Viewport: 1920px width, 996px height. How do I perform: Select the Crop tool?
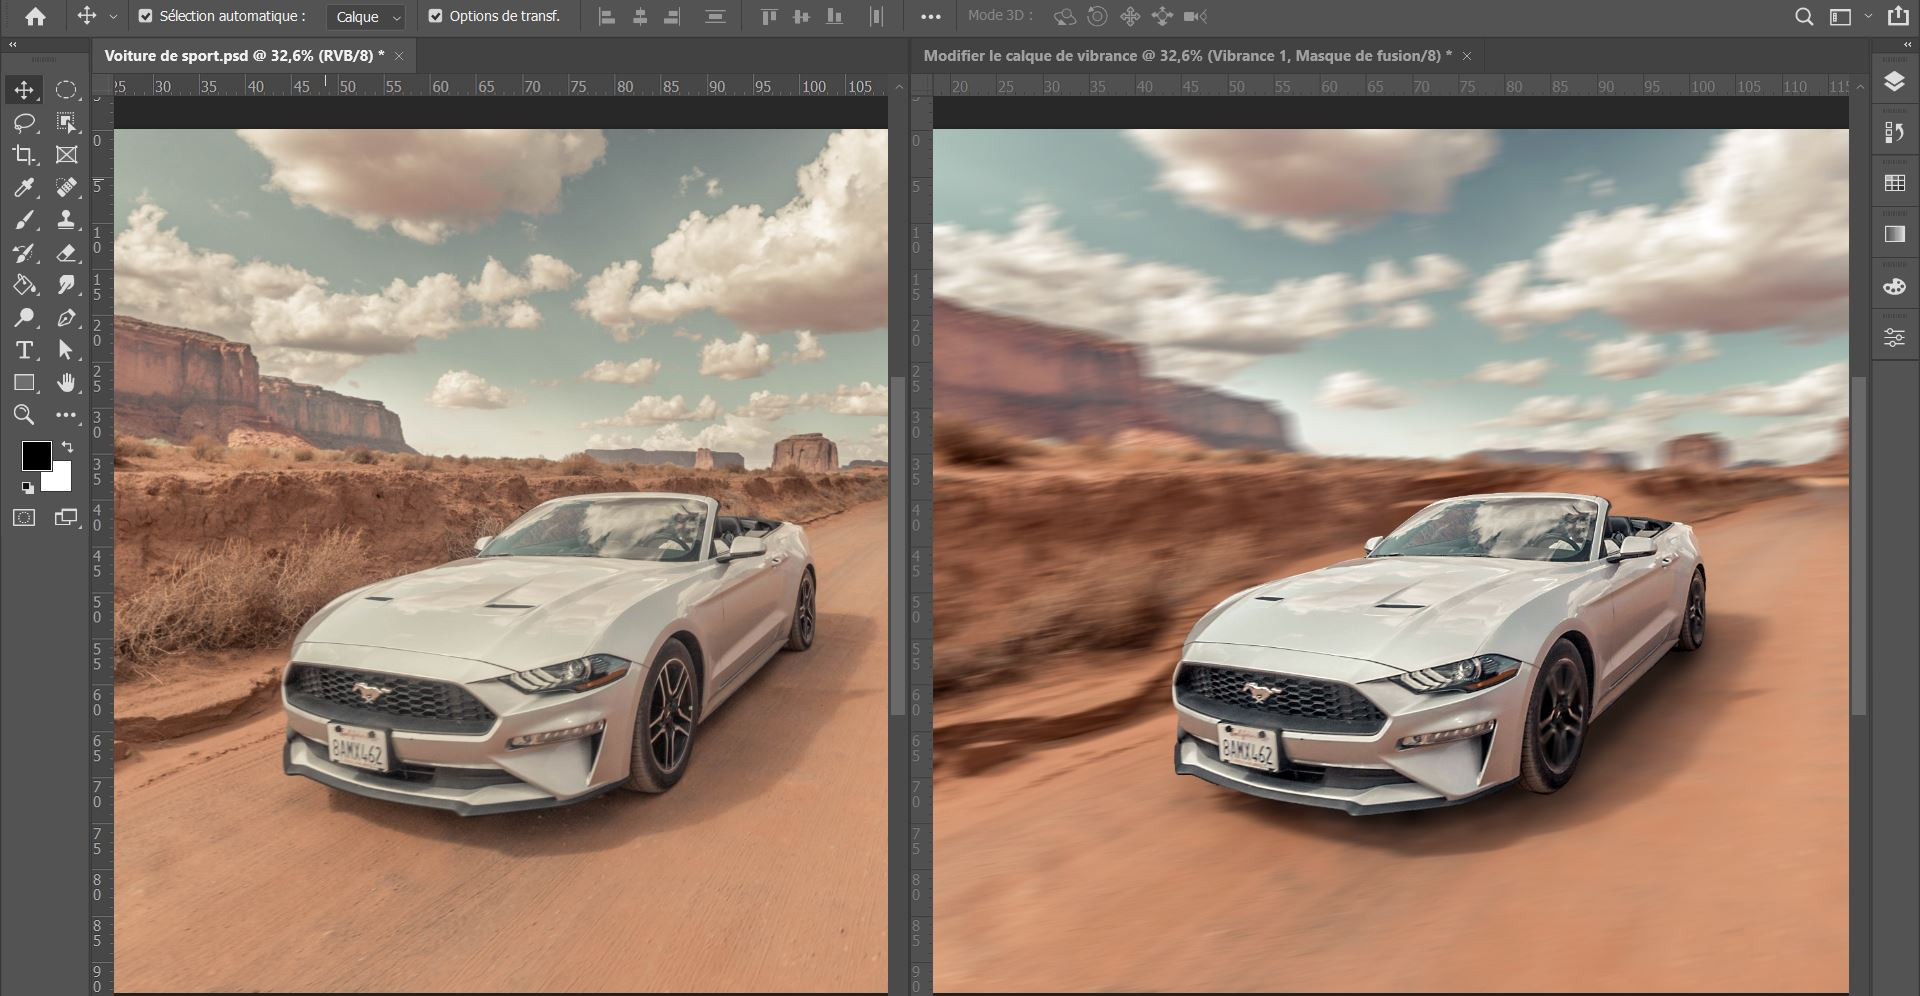[x=24, y=155]
